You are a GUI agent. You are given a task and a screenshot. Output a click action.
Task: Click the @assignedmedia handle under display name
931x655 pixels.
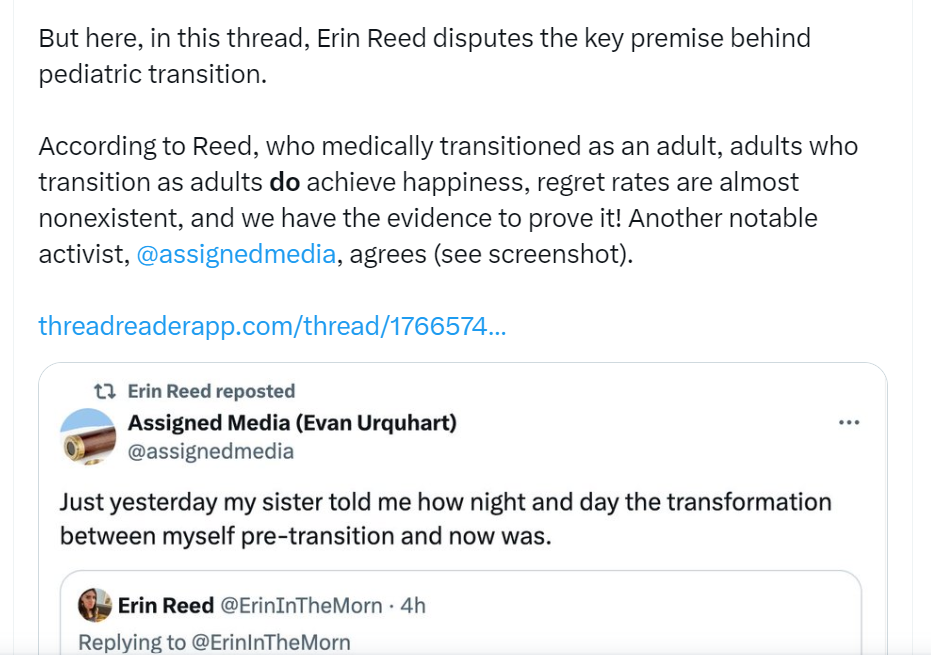(x=211, y=451)
